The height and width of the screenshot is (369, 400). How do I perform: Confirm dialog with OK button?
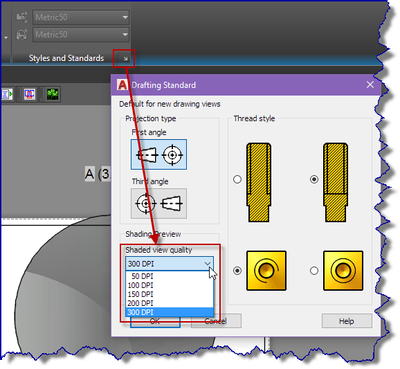pyautogui.click(x=155, y=321)
